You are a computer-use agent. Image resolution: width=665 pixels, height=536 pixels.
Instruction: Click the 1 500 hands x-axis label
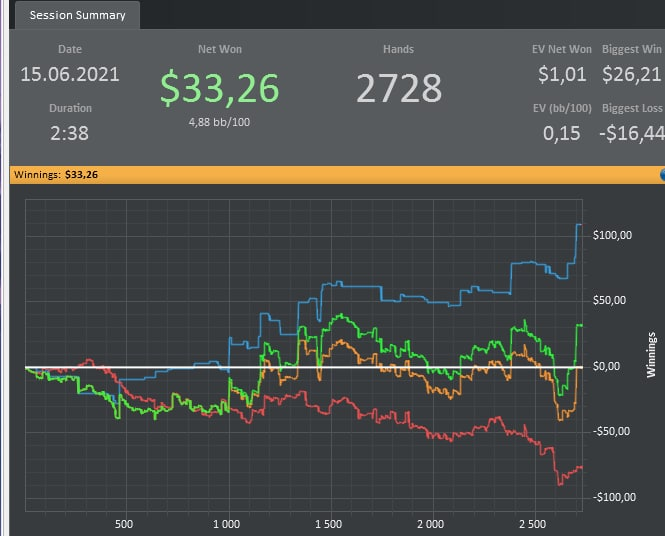coord(328,524)
